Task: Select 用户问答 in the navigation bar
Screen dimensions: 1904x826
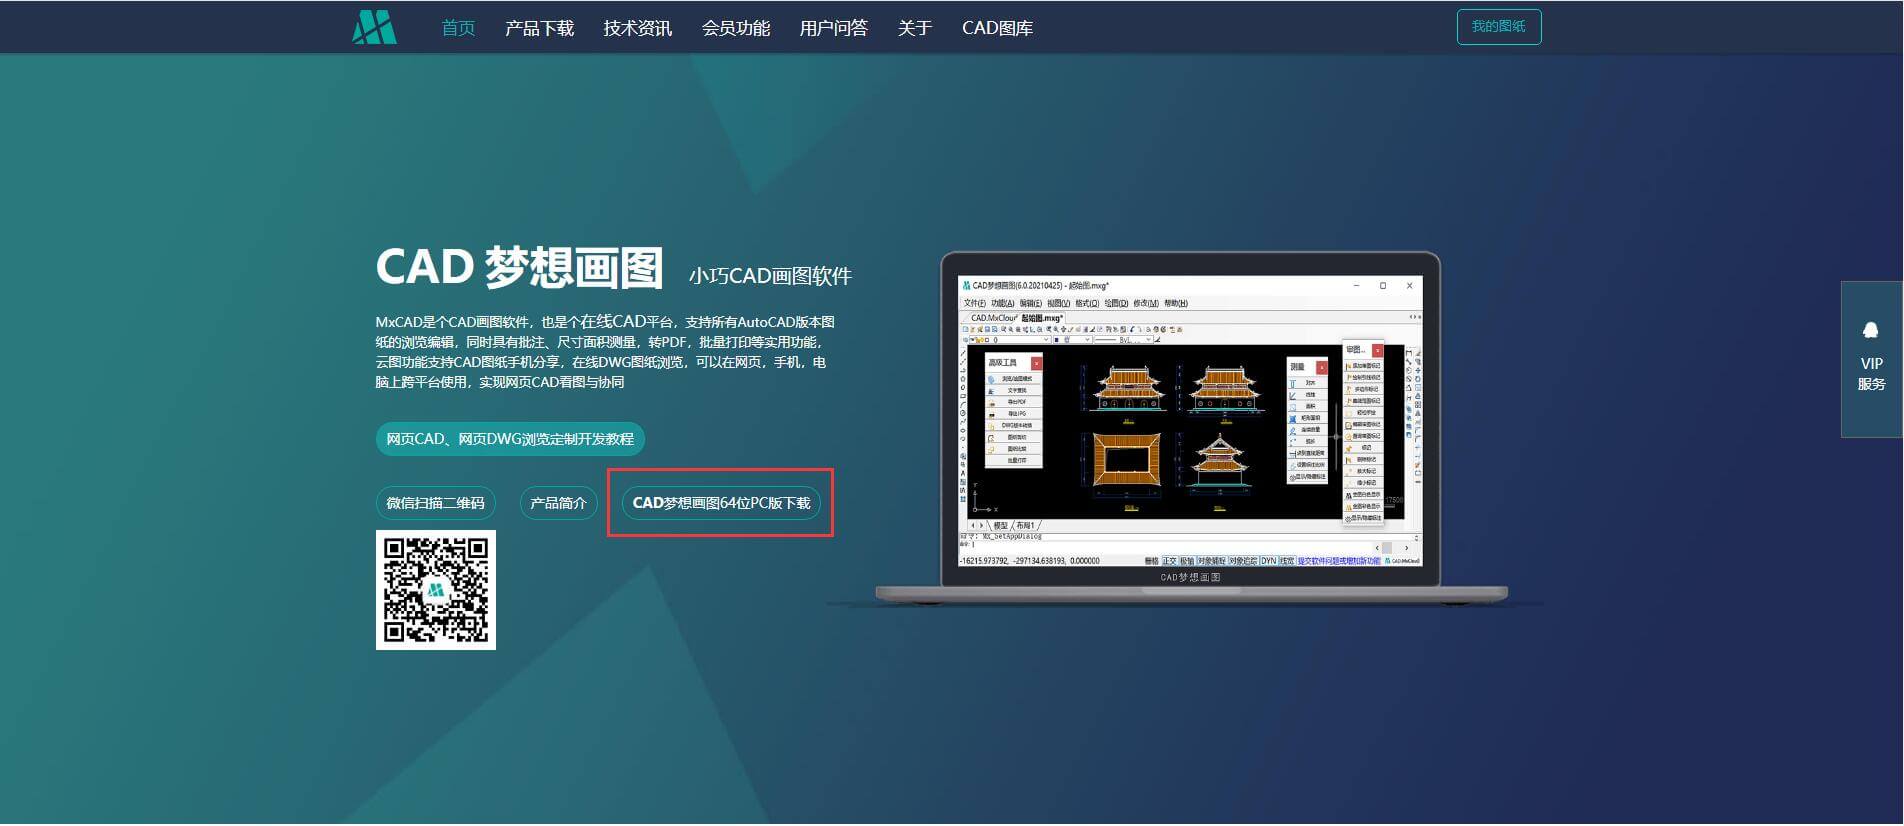Action: pyautogui.click(x=833, y=28)
